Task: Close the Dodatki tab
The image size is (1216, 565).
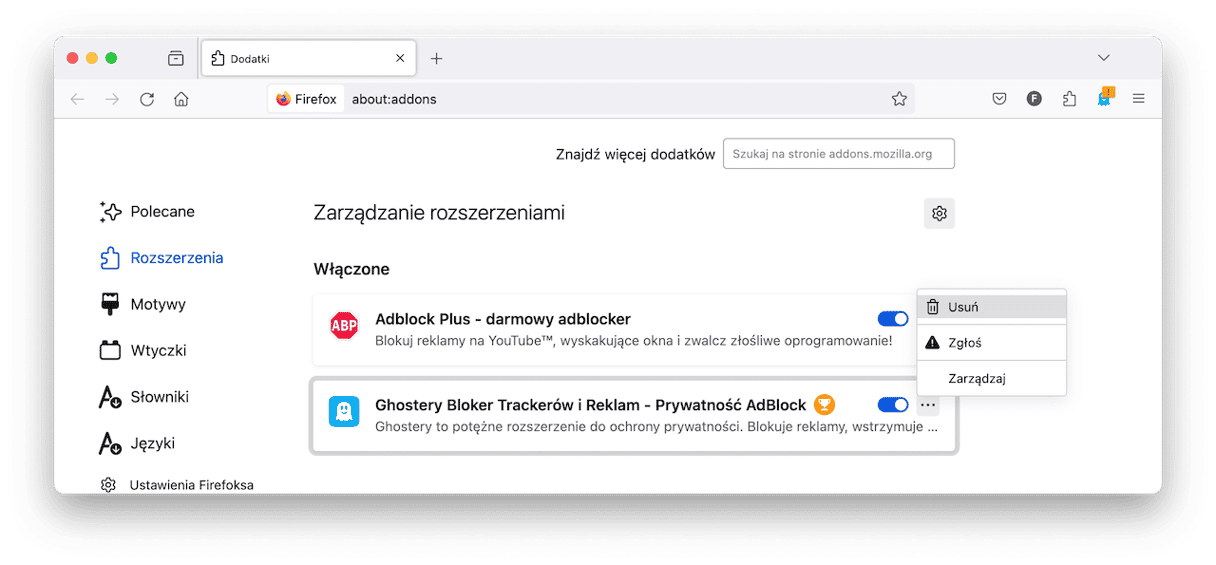Action: tap(400, 59)
